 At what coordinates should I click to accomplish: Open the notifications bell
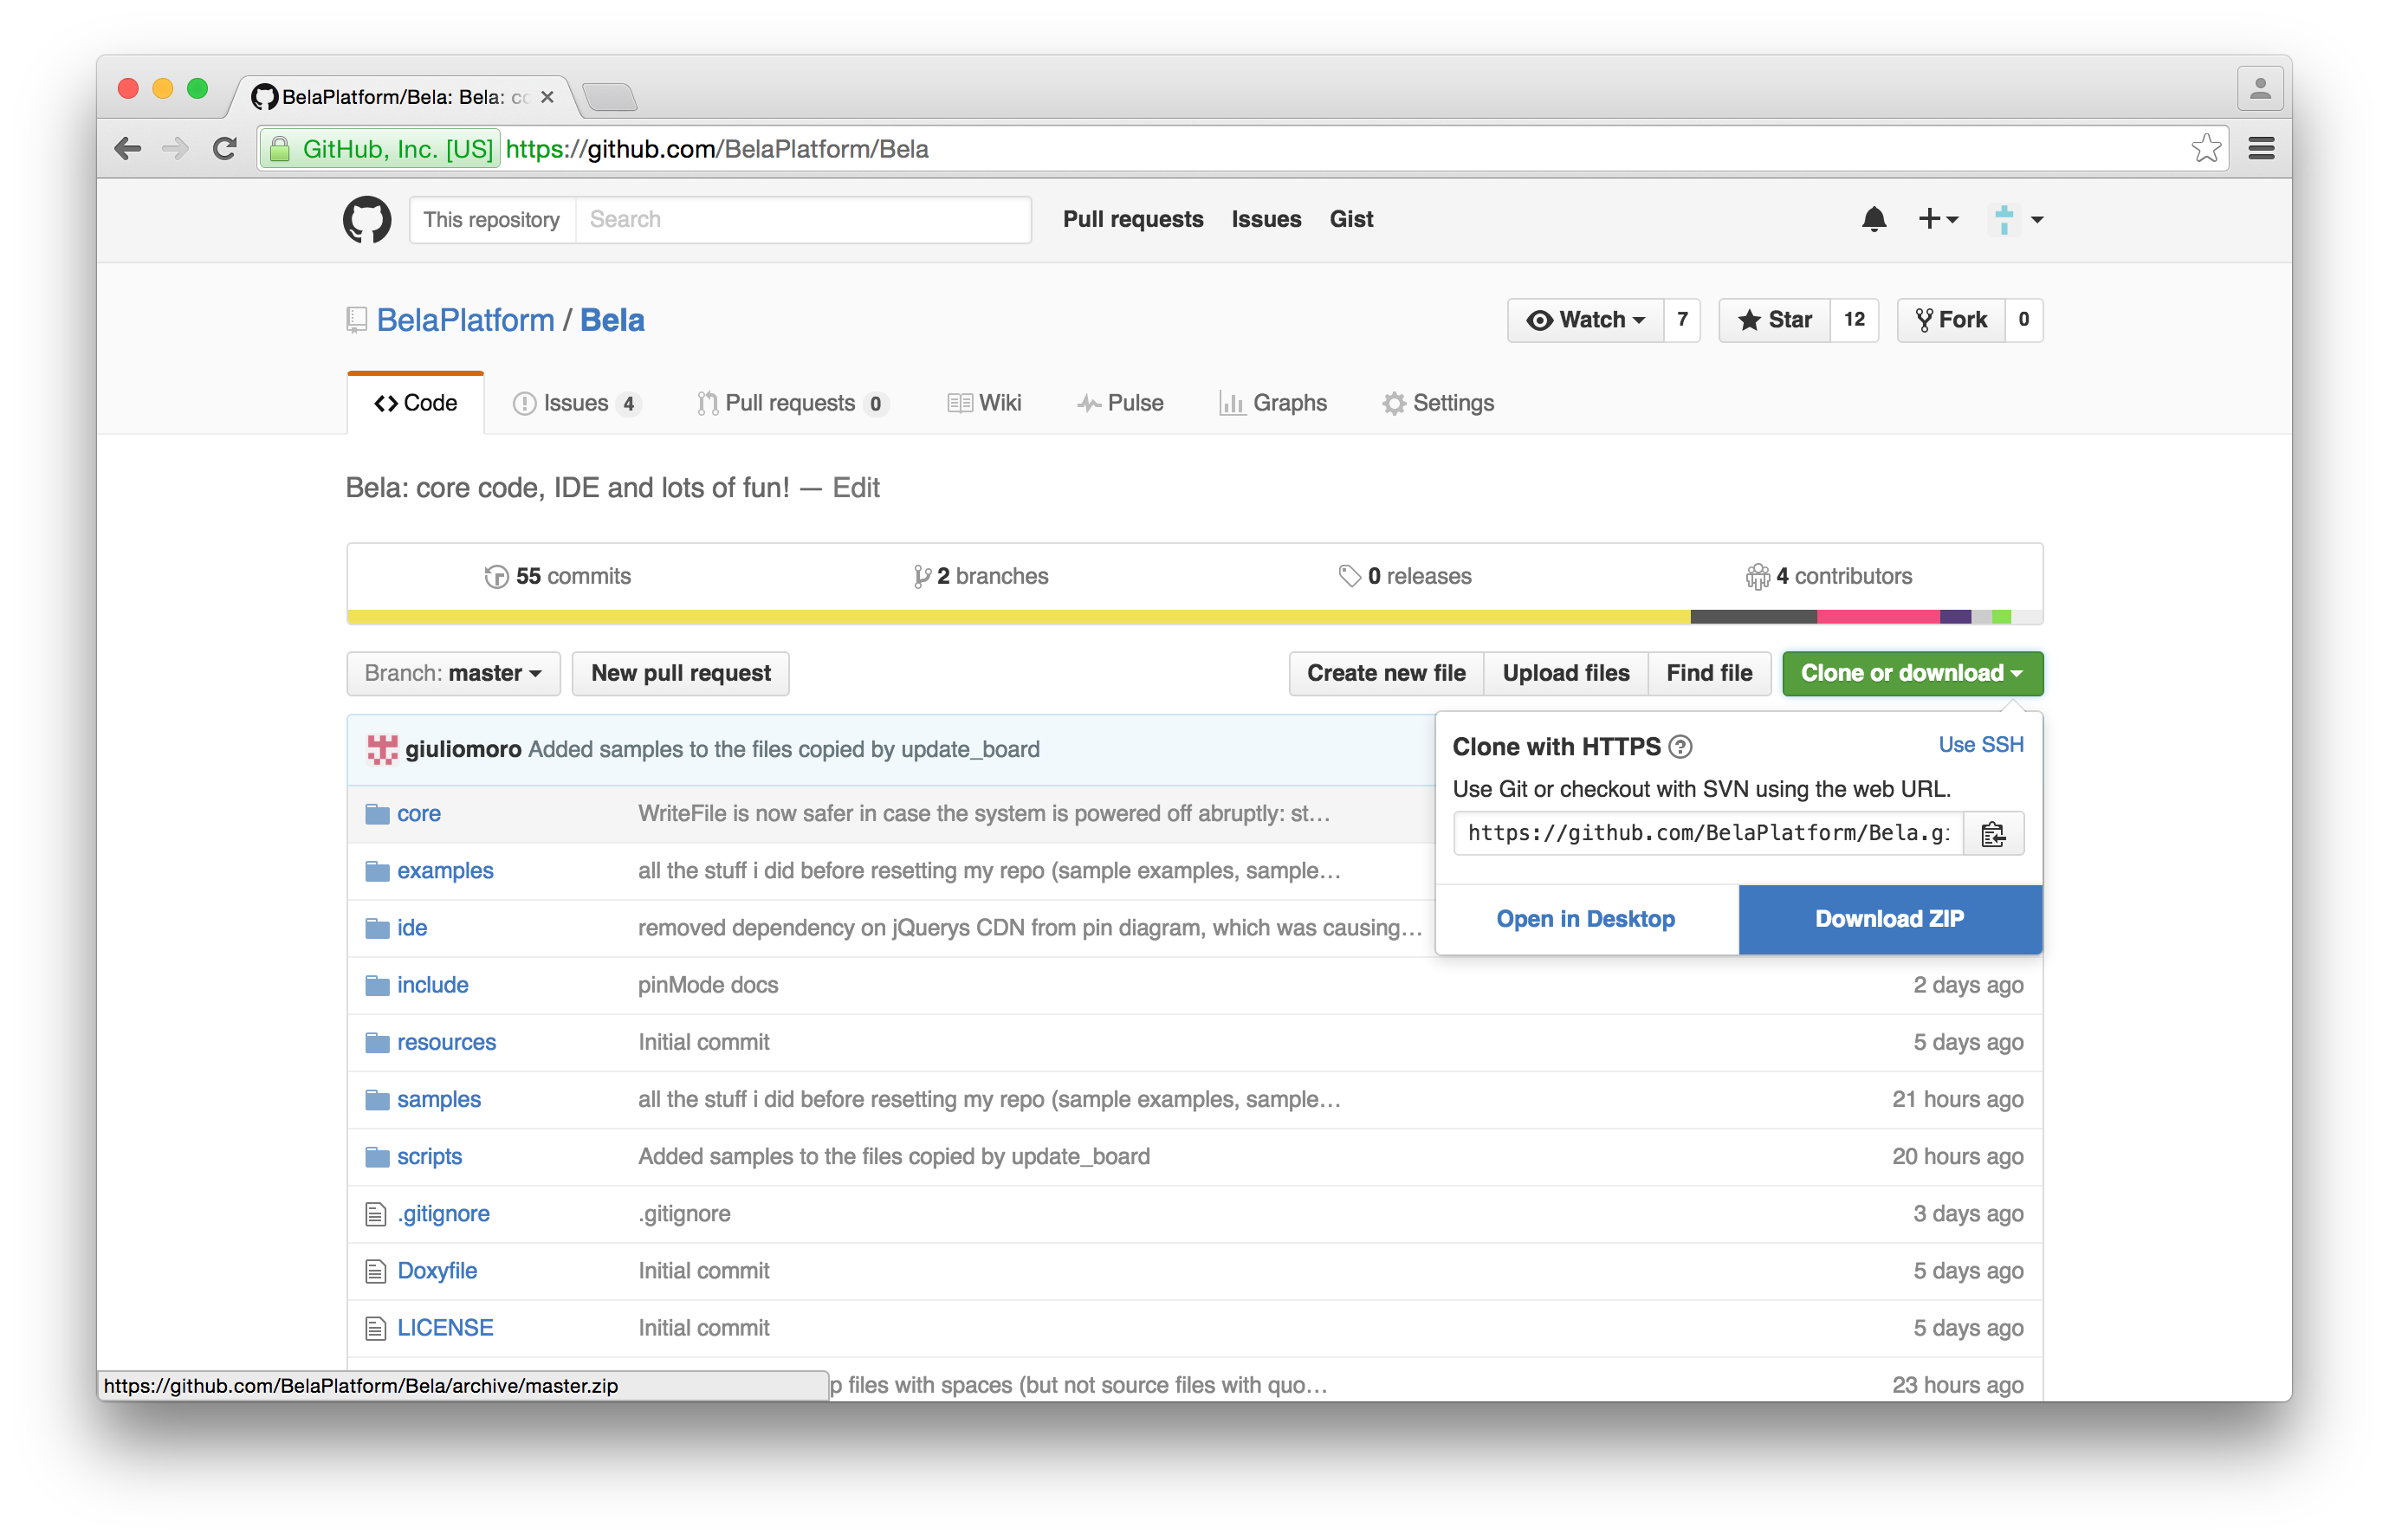click(1874, 219)
